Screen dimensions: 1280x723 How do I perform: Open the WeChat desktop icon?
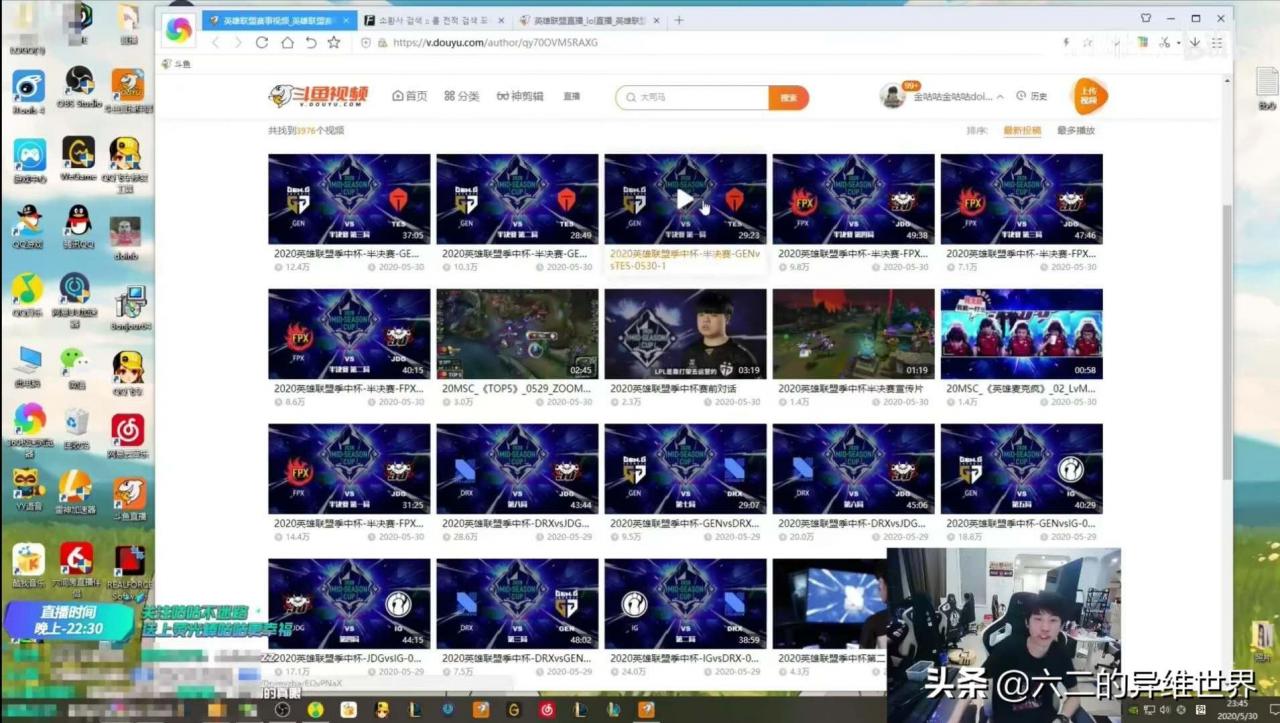click(x=73, y=364)
